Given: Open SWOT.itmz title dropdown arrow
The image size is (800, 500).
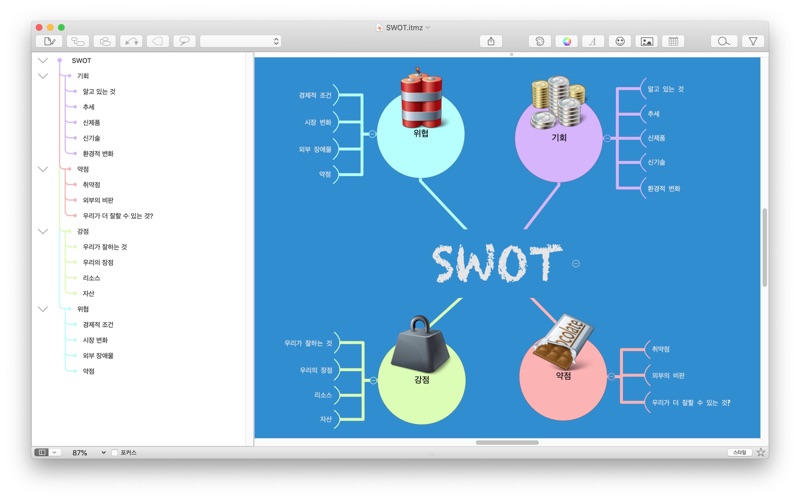Looking at the screenshot, I should (428, 28).
